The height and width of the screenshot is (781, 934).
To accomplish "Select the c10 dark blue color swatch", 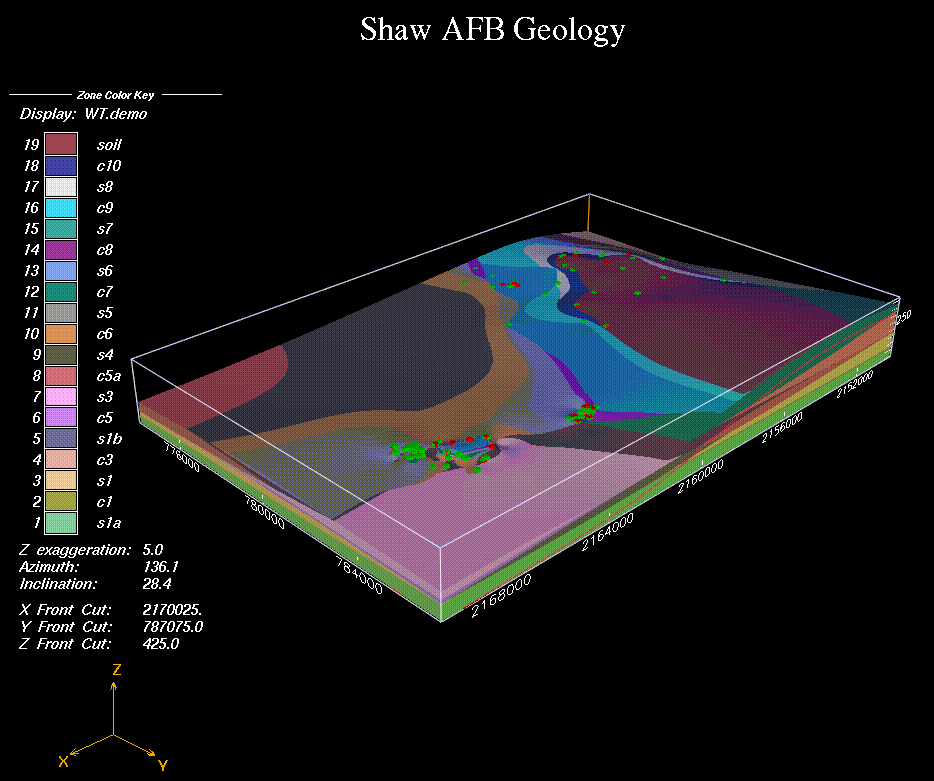I will (61, 166).
